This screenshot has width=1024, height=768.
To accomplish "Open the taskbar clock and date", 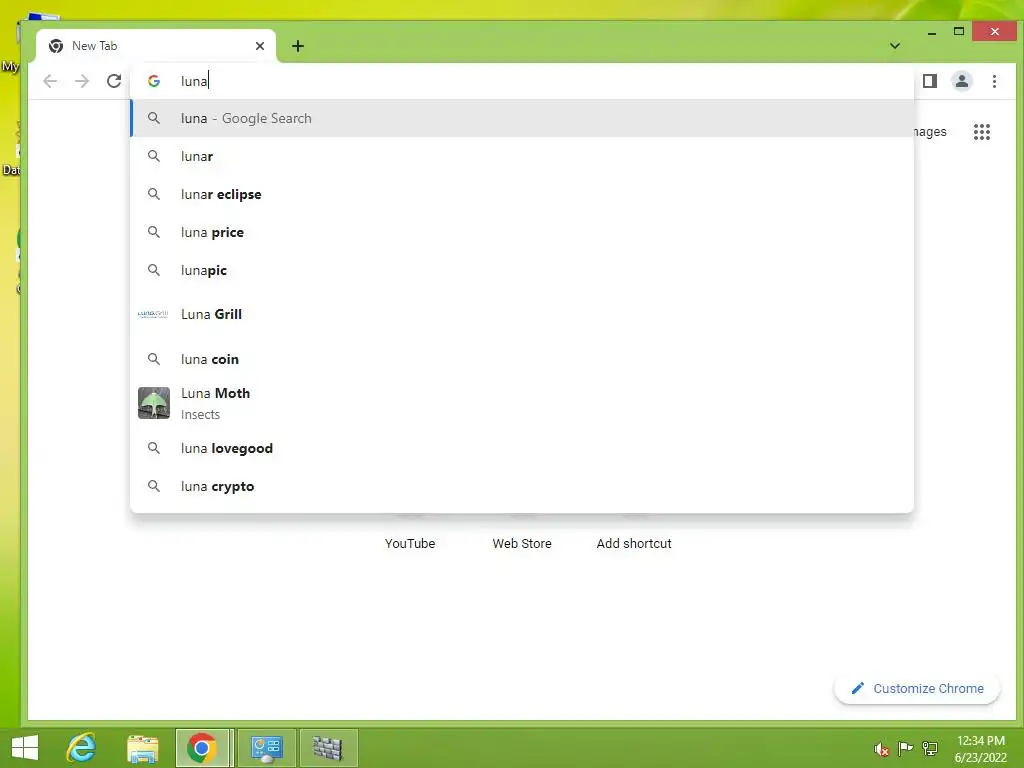I will (x=980, y=749).
